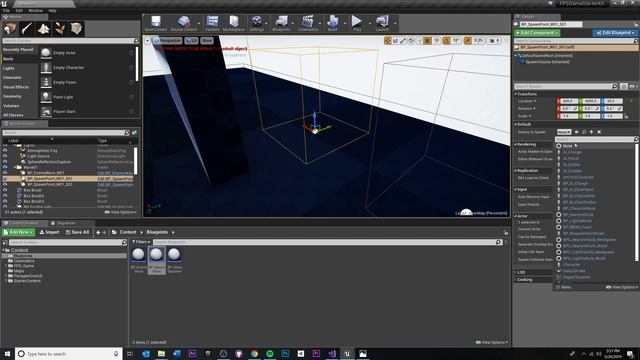This screenshot has height=360, width=640.
Task: Select the Place mode icon
Action: point(10,29)
